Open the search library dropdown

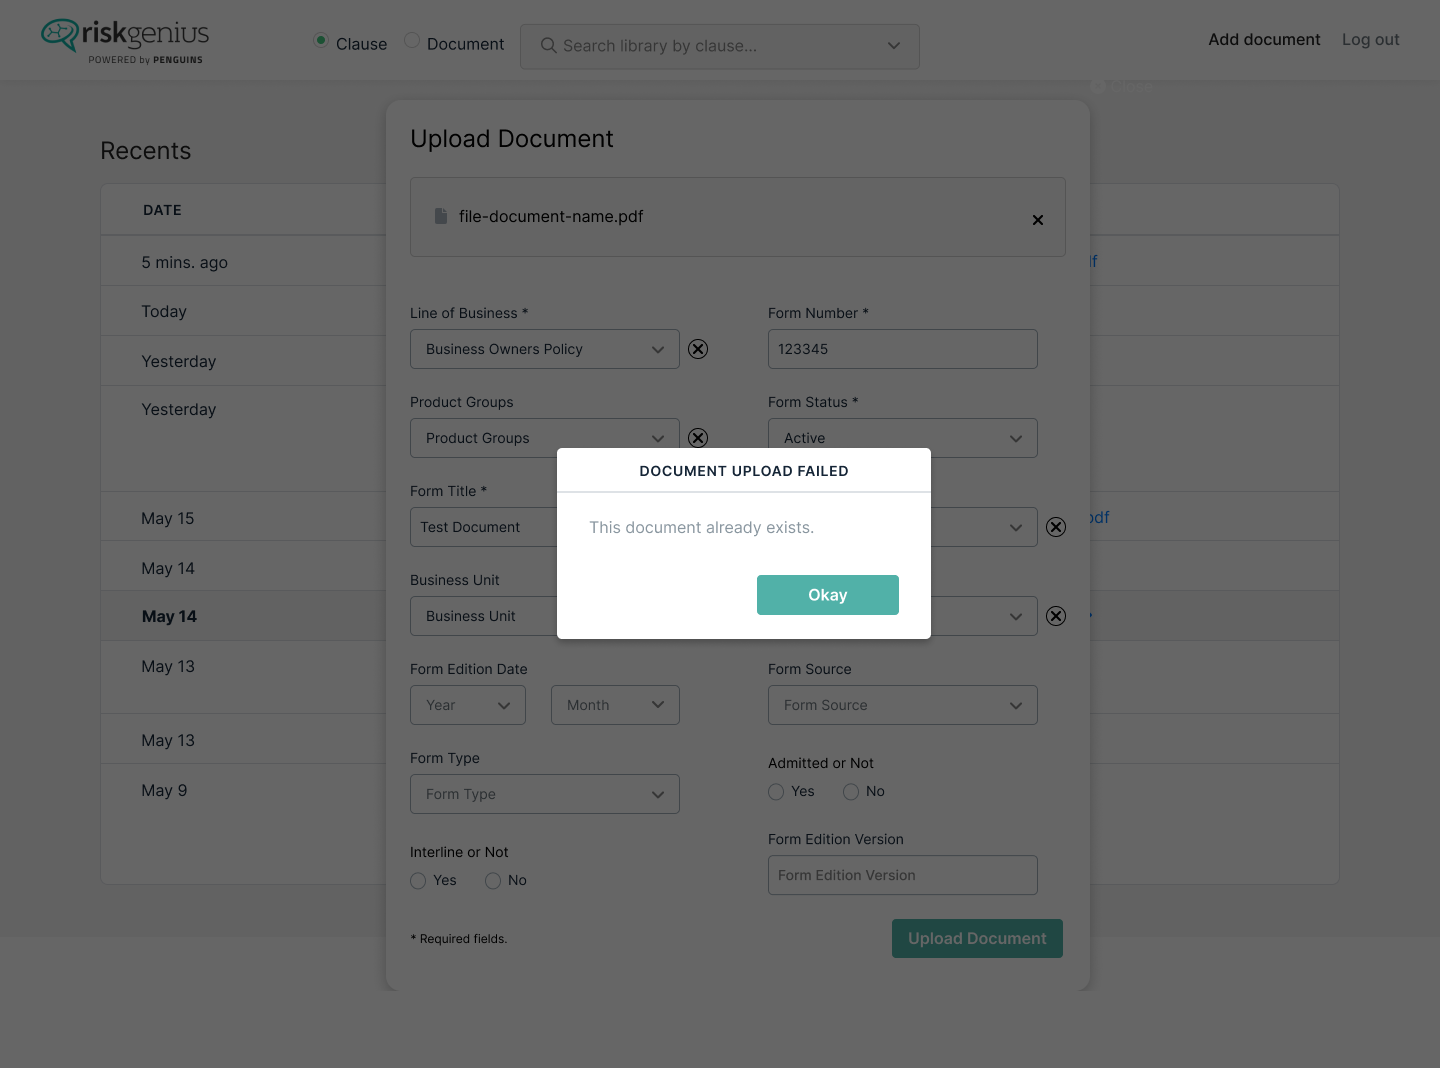pos(894,46)
